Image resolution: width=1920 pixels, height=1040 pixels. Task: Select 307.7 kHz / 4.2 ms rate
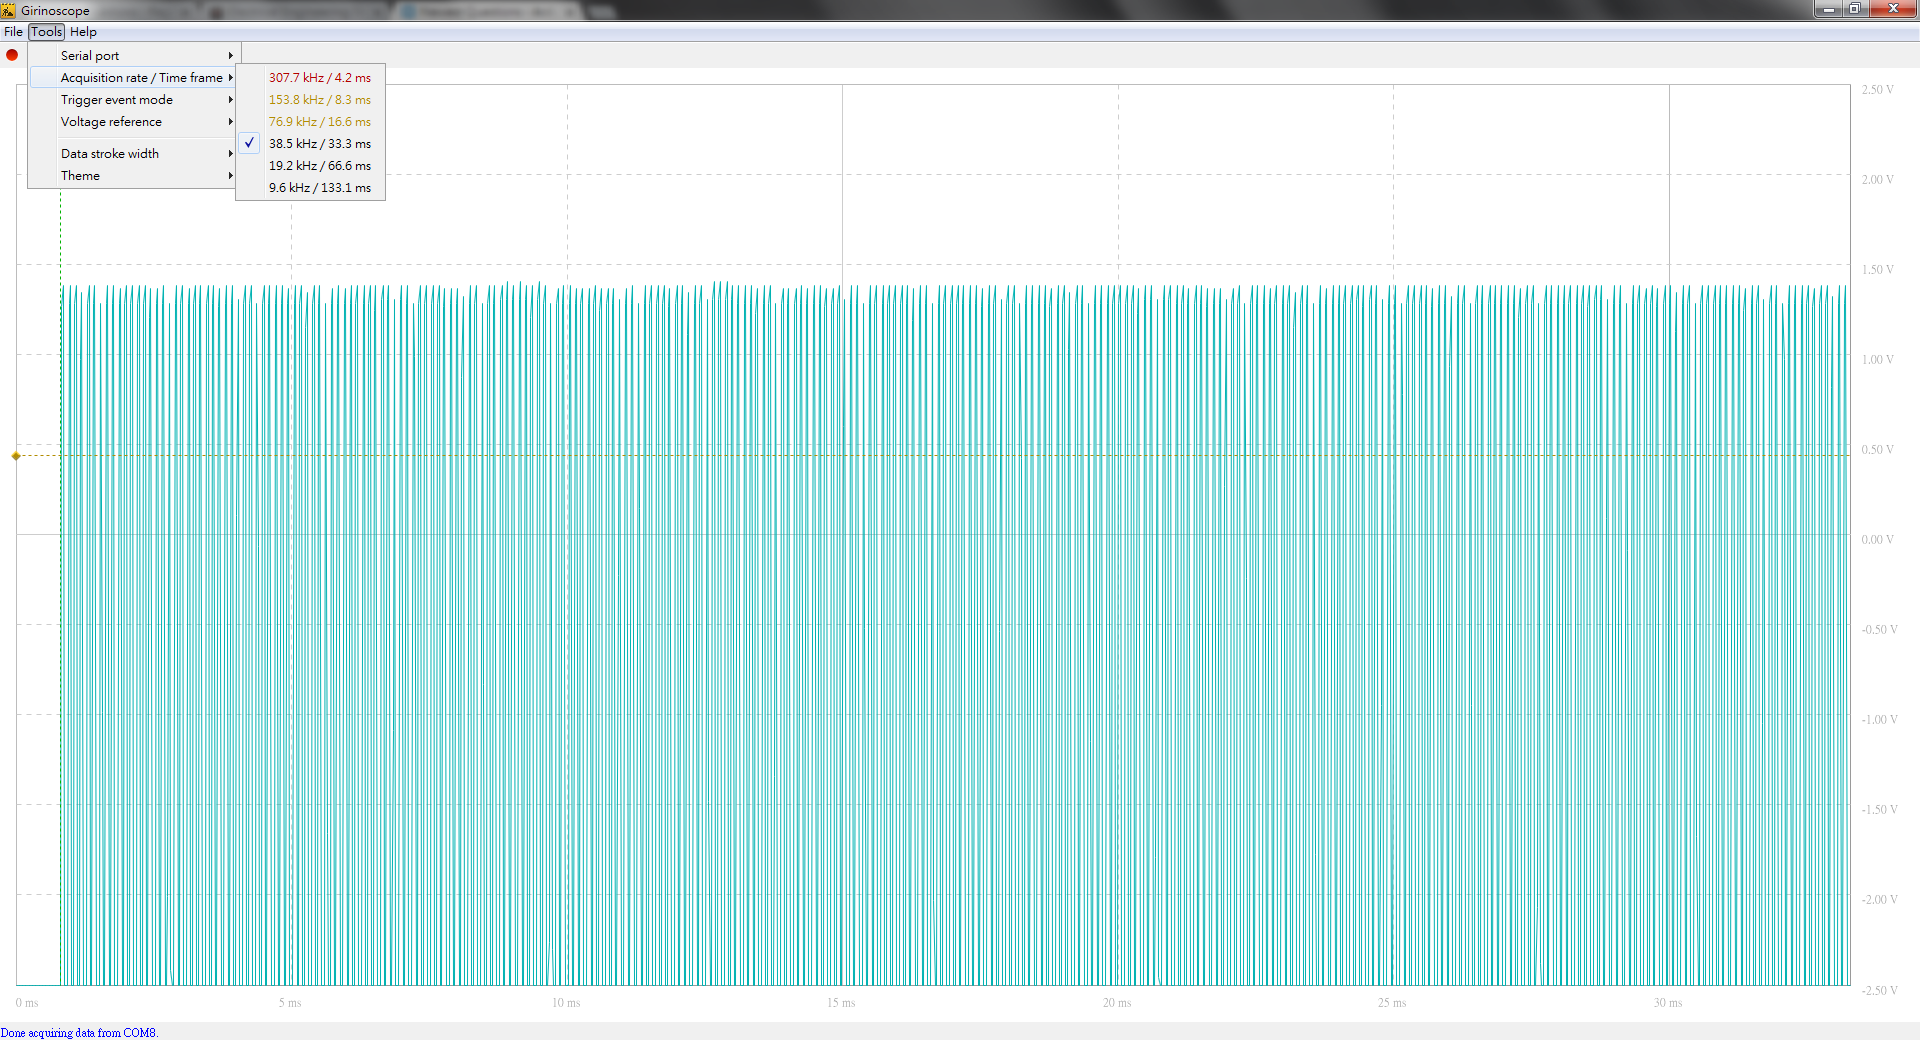click(x=311, y=78)
